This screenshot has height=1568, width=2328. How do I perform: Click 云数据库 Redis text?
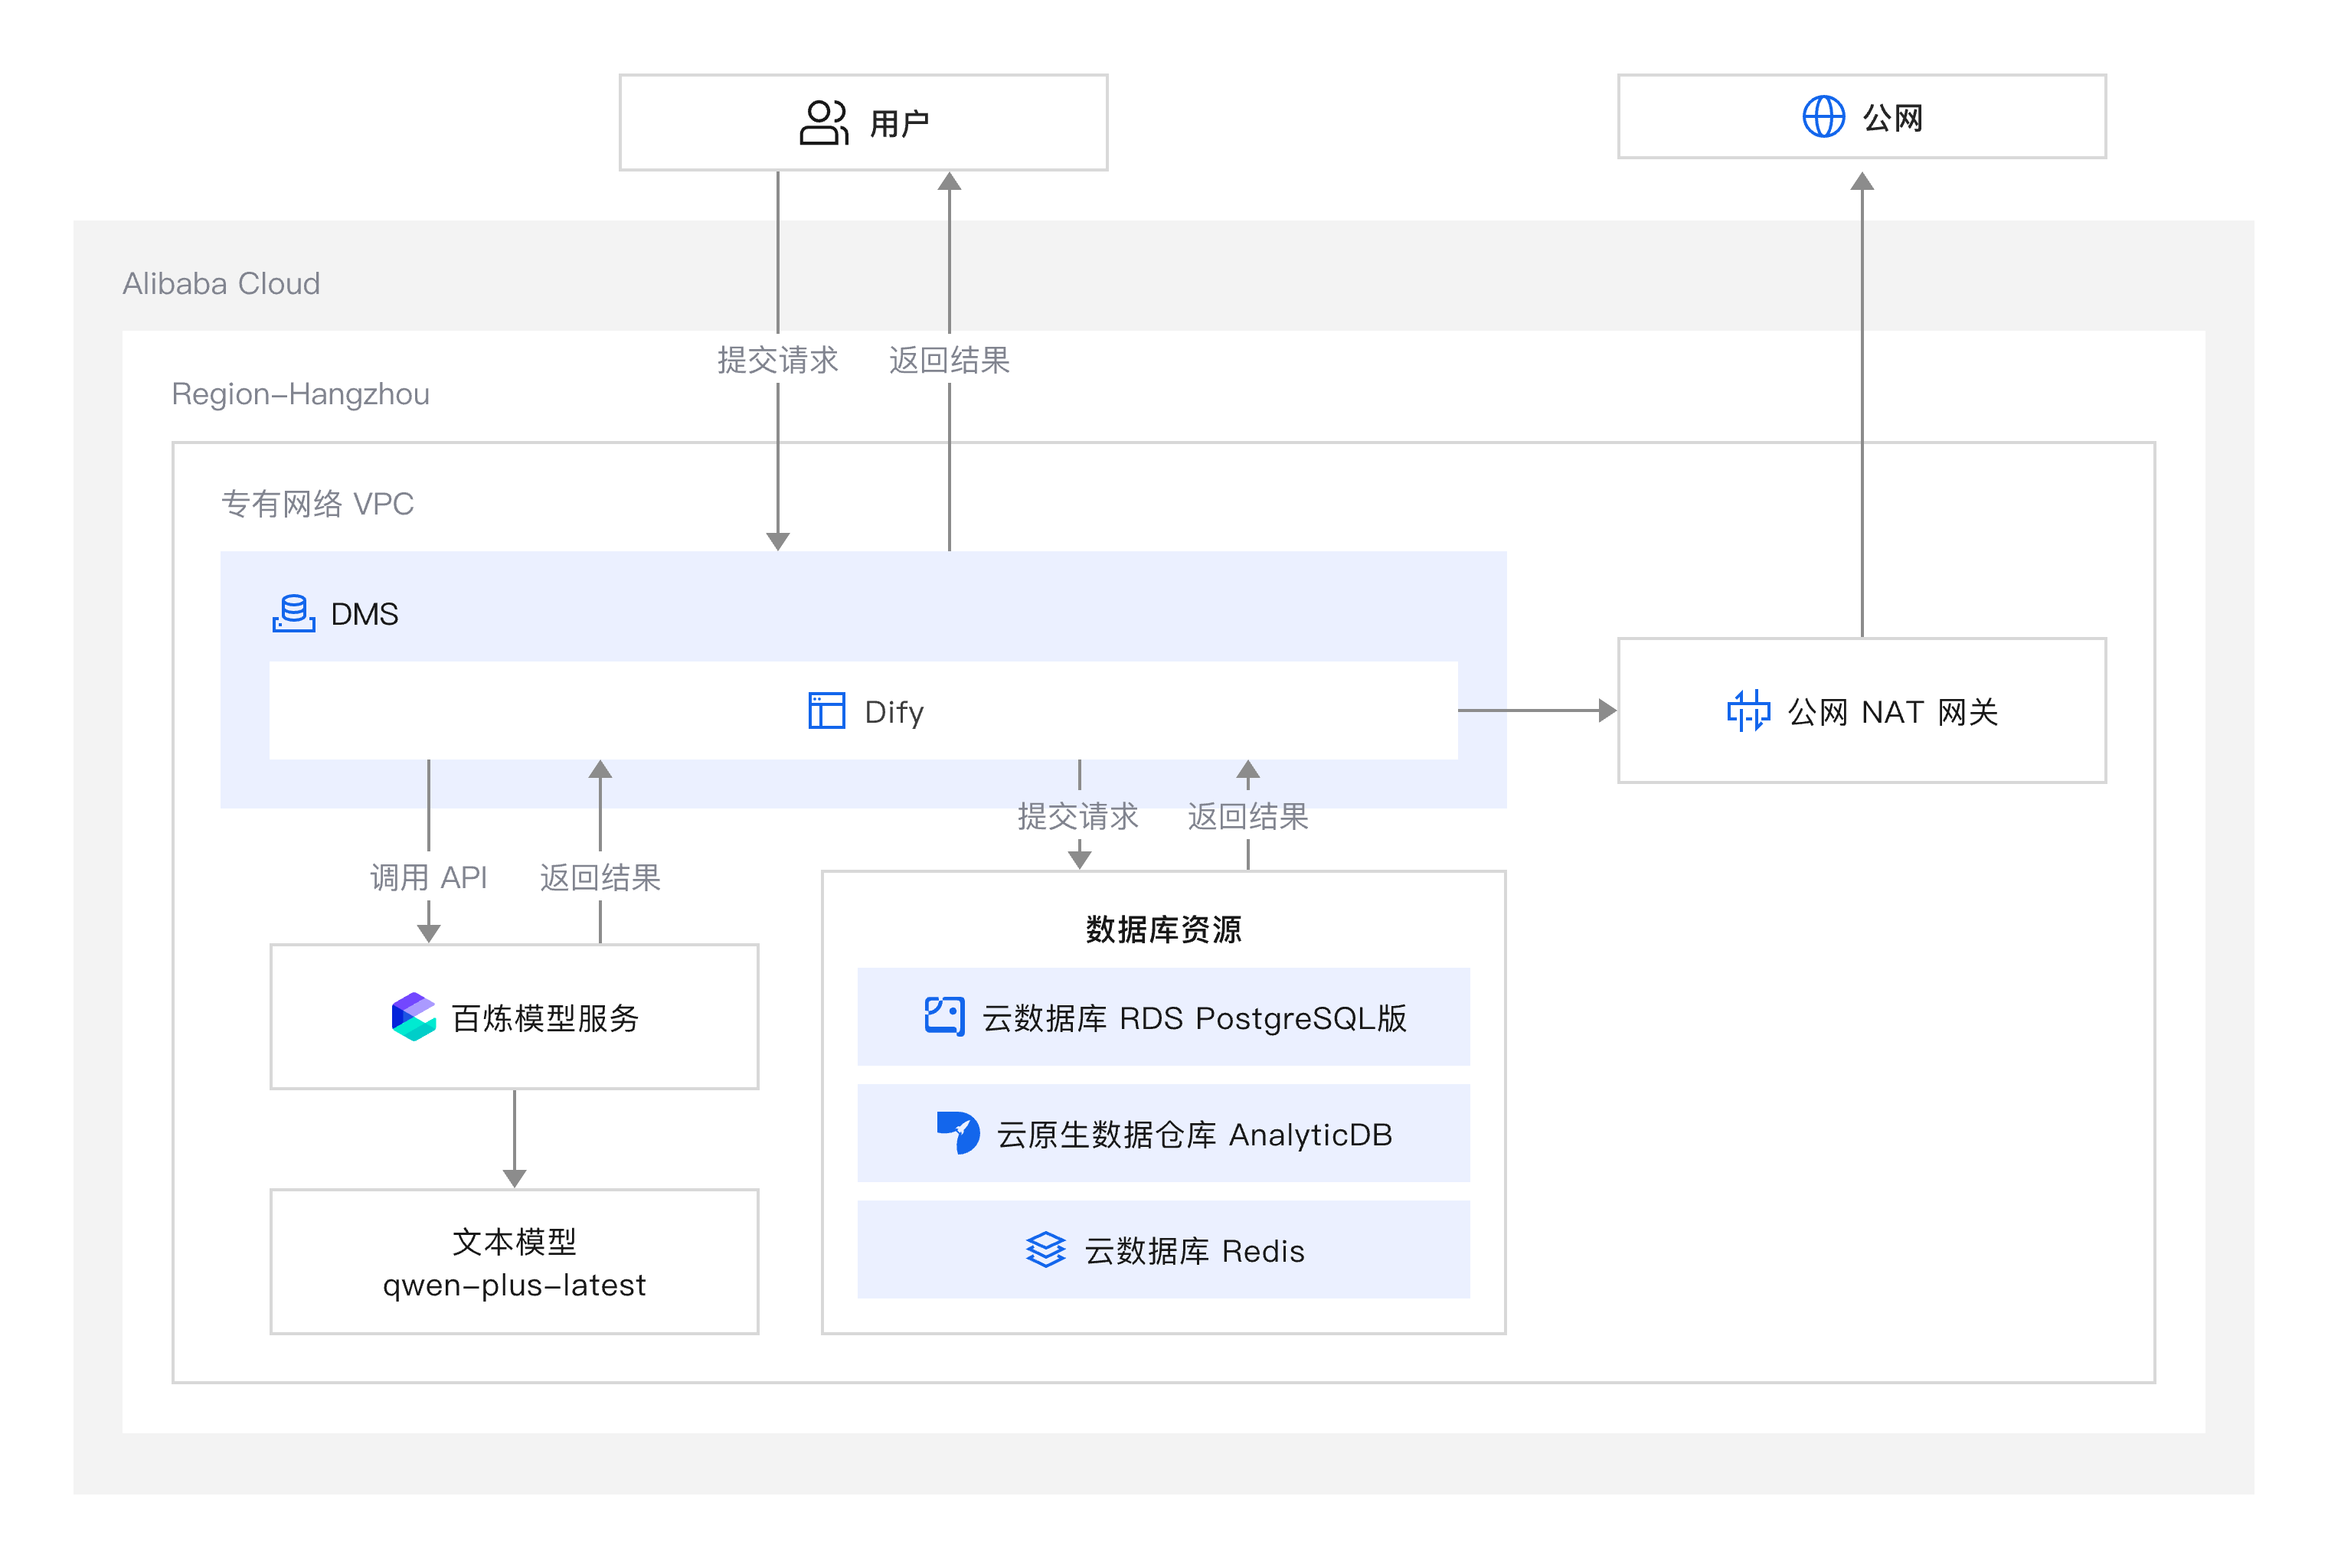tap(1194, 1251)
